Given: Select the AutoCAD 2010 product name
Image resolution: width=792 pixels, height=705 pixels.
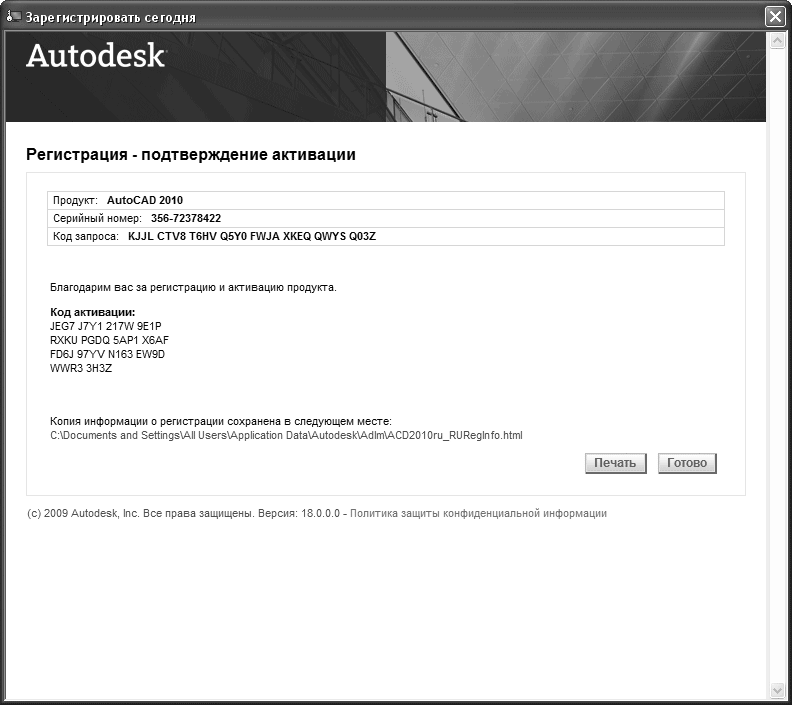Looking at the screenshot, I should [145, 200].
